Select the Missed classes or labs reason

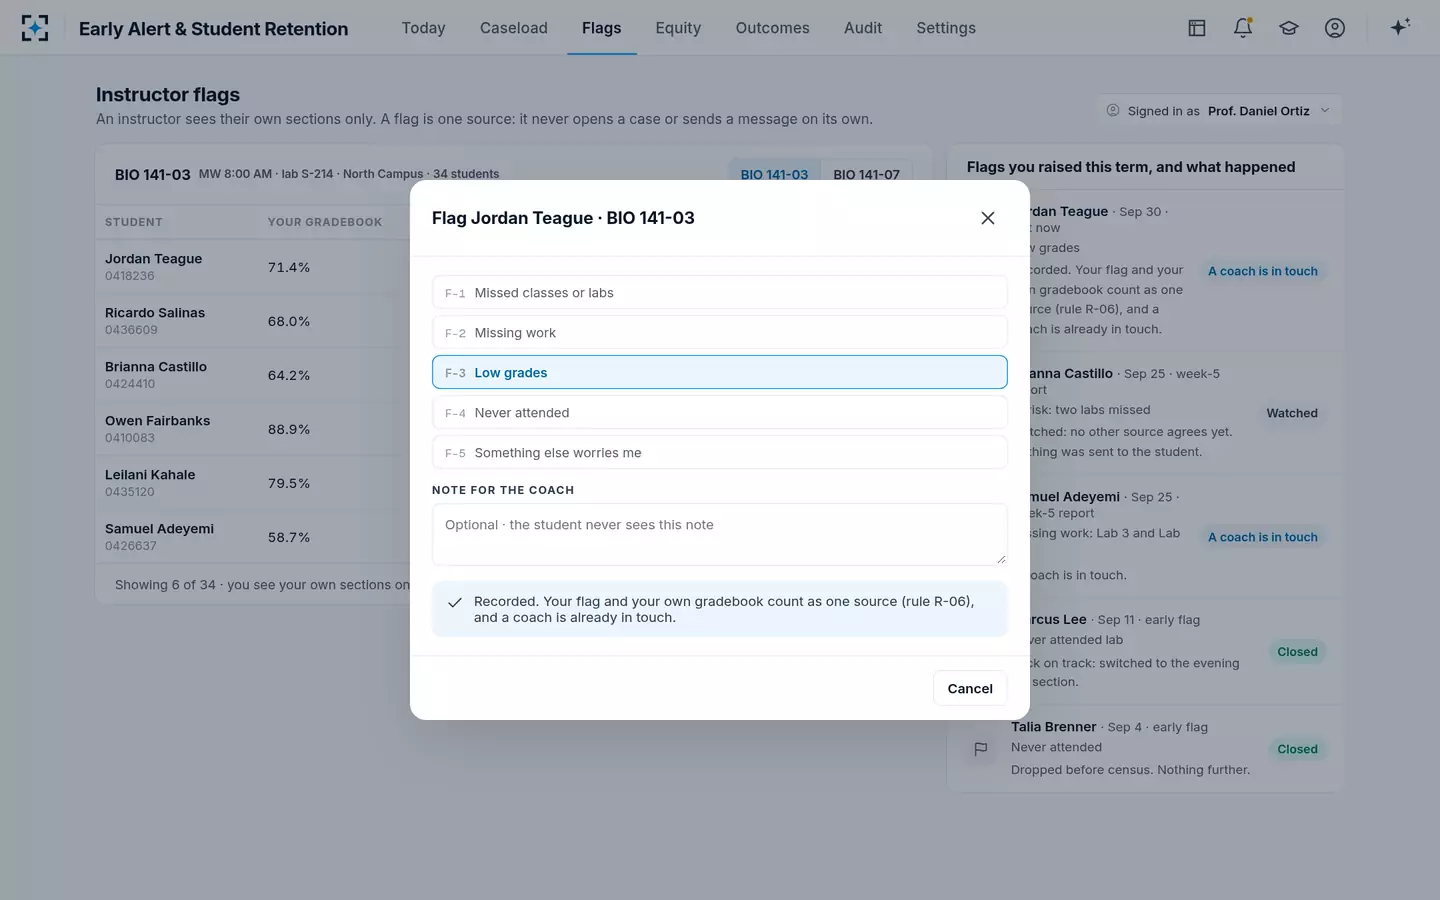pos(720,293)
